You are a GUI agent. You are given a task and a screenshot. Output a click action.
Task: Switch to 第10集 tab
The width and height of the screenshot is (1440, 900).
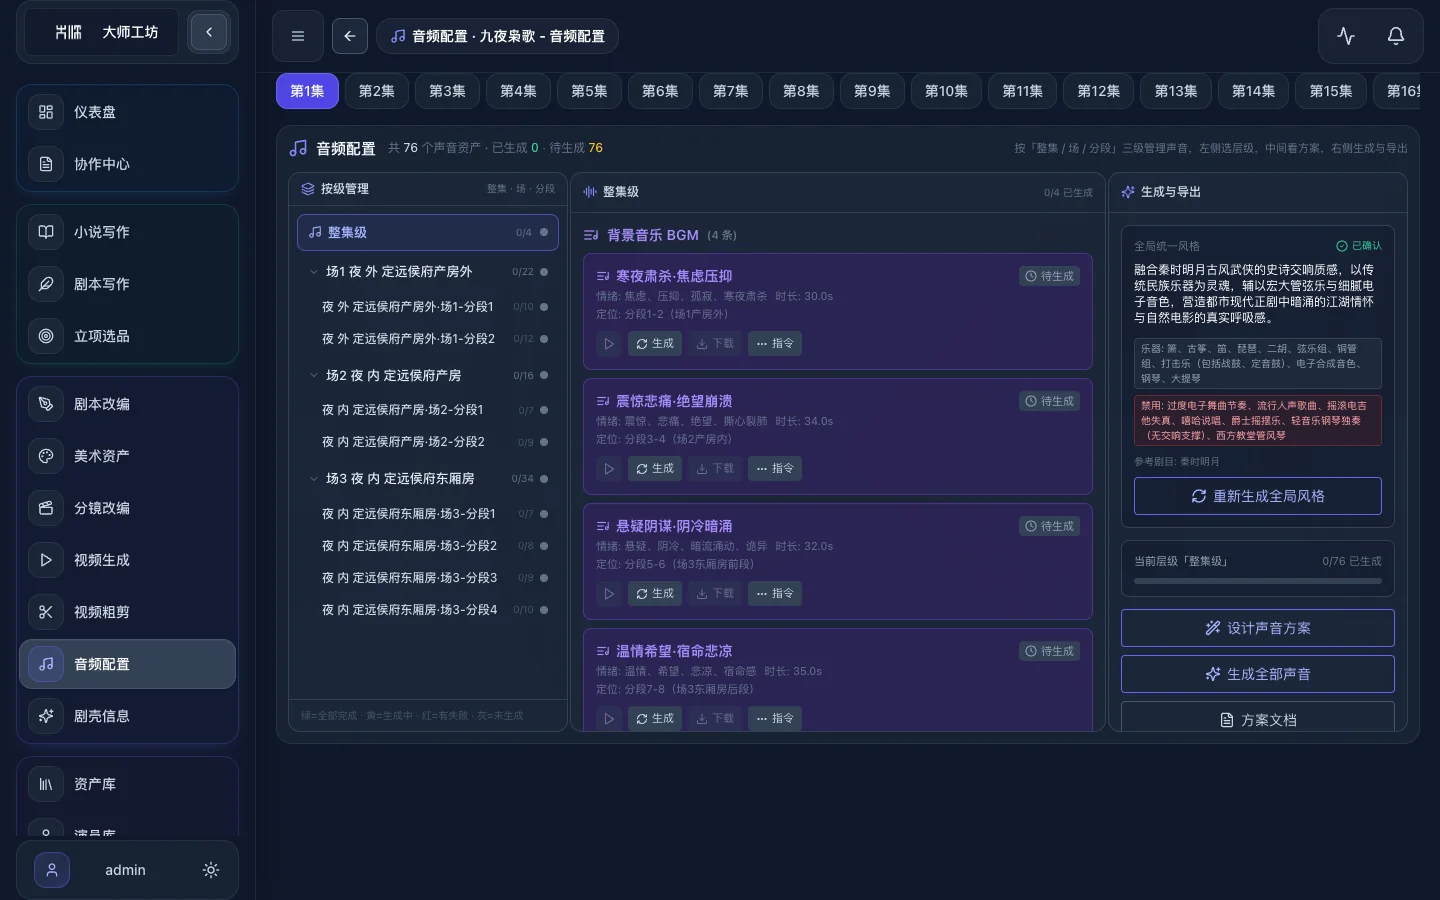[x=946, y=91]
